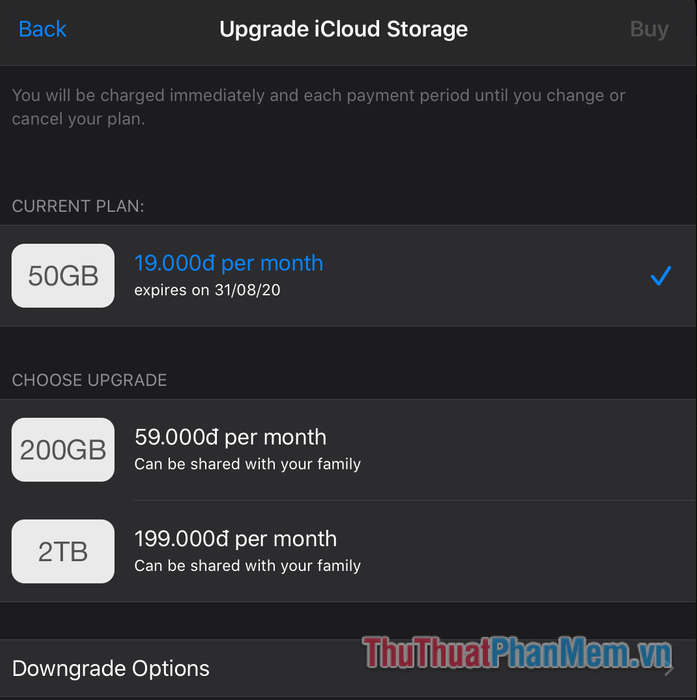Click the CURRENT PLAN section header
697x700 pixels.
[x=78, y=206]
